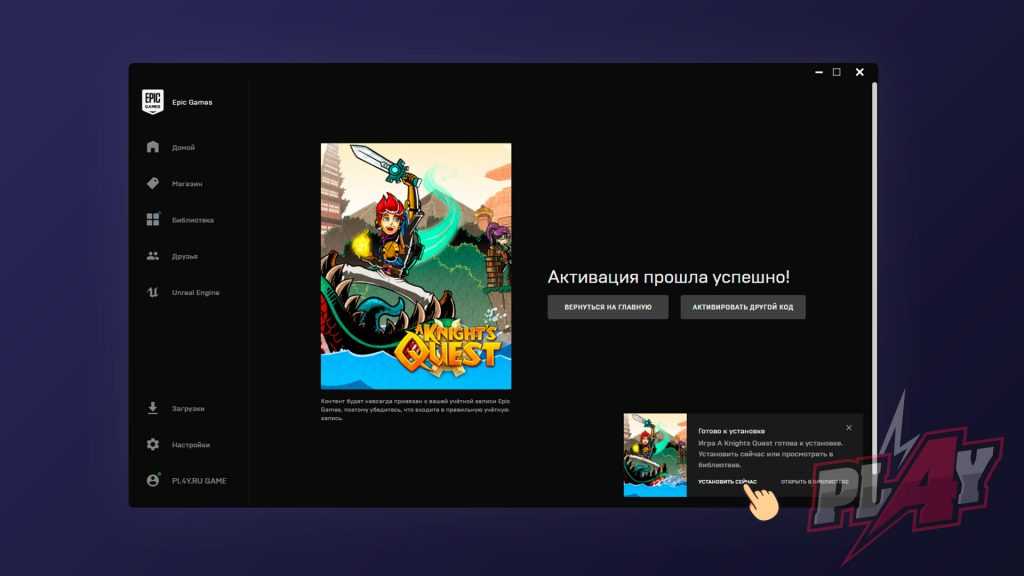Viewport: 1024px width, 576px height.
Task: Select the Unreal Engine icon in the sidebar
Action: click(x=153, y=292)
